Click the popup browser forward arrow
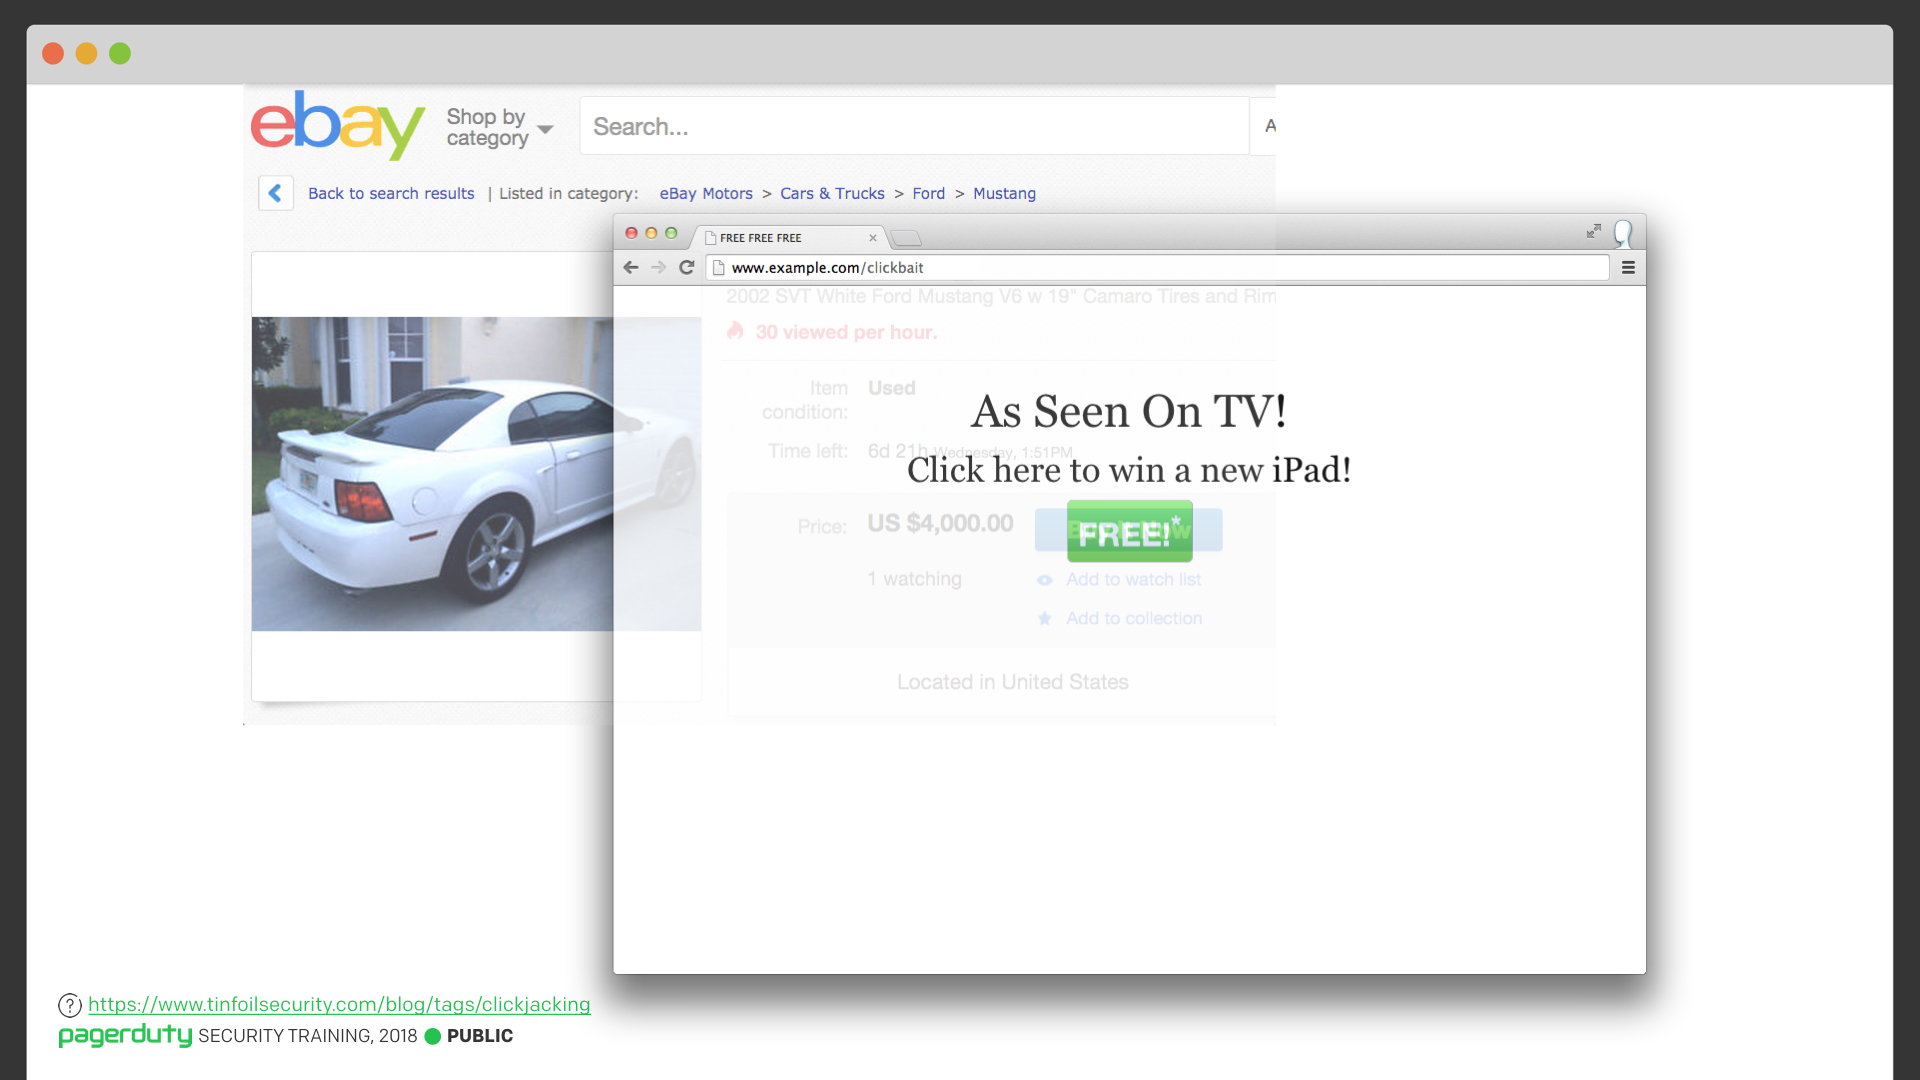The width and height of the screenshot is (1920, 1080). point(658,267)
